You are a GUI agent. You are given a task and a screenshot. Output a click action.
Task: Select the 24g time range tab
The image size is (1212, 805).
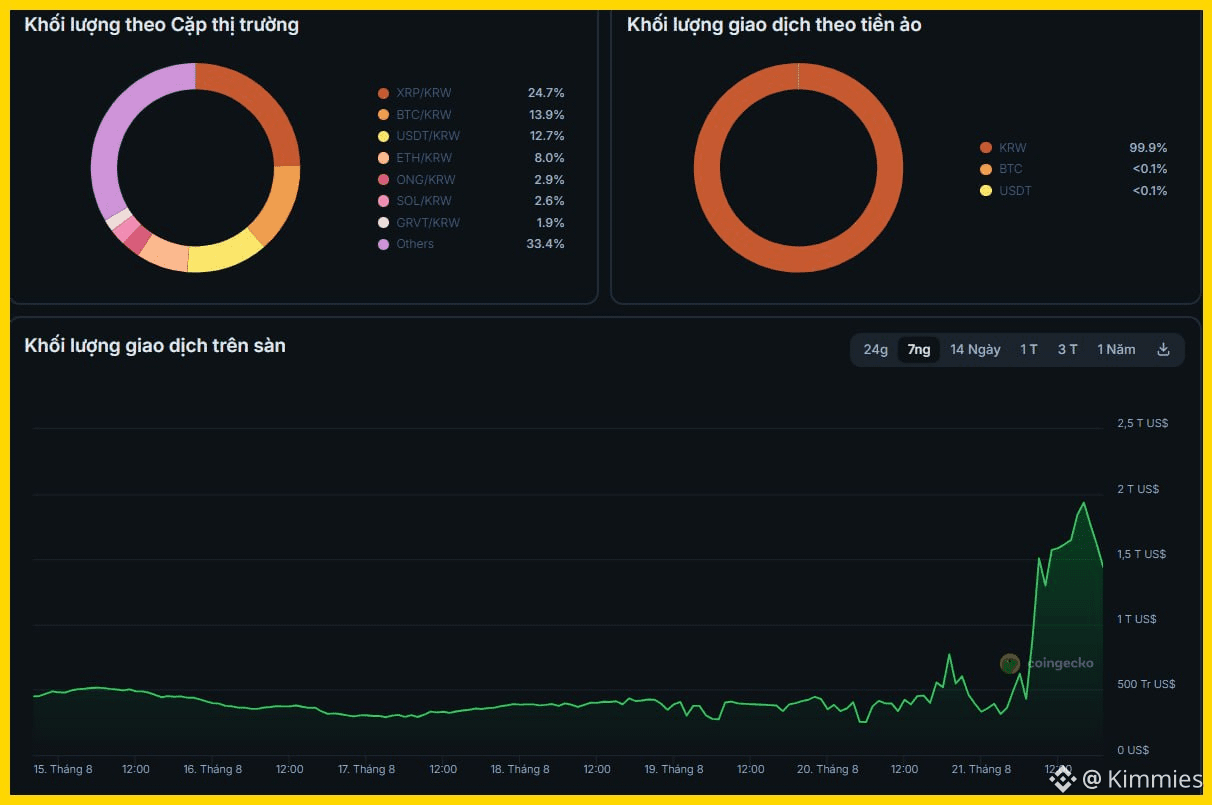(875, 350)
